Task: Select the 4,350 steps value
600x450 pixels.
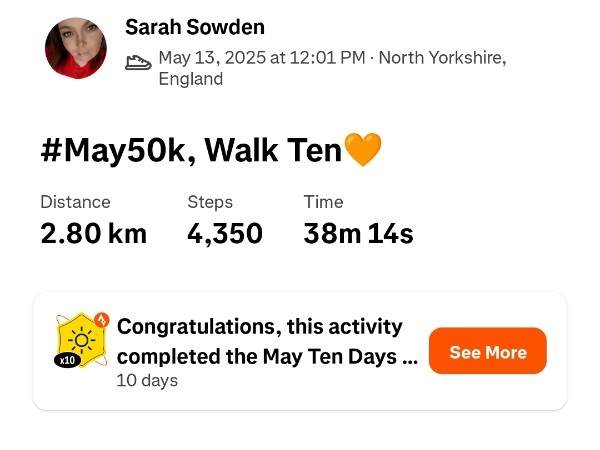Action: coord(225,234)
